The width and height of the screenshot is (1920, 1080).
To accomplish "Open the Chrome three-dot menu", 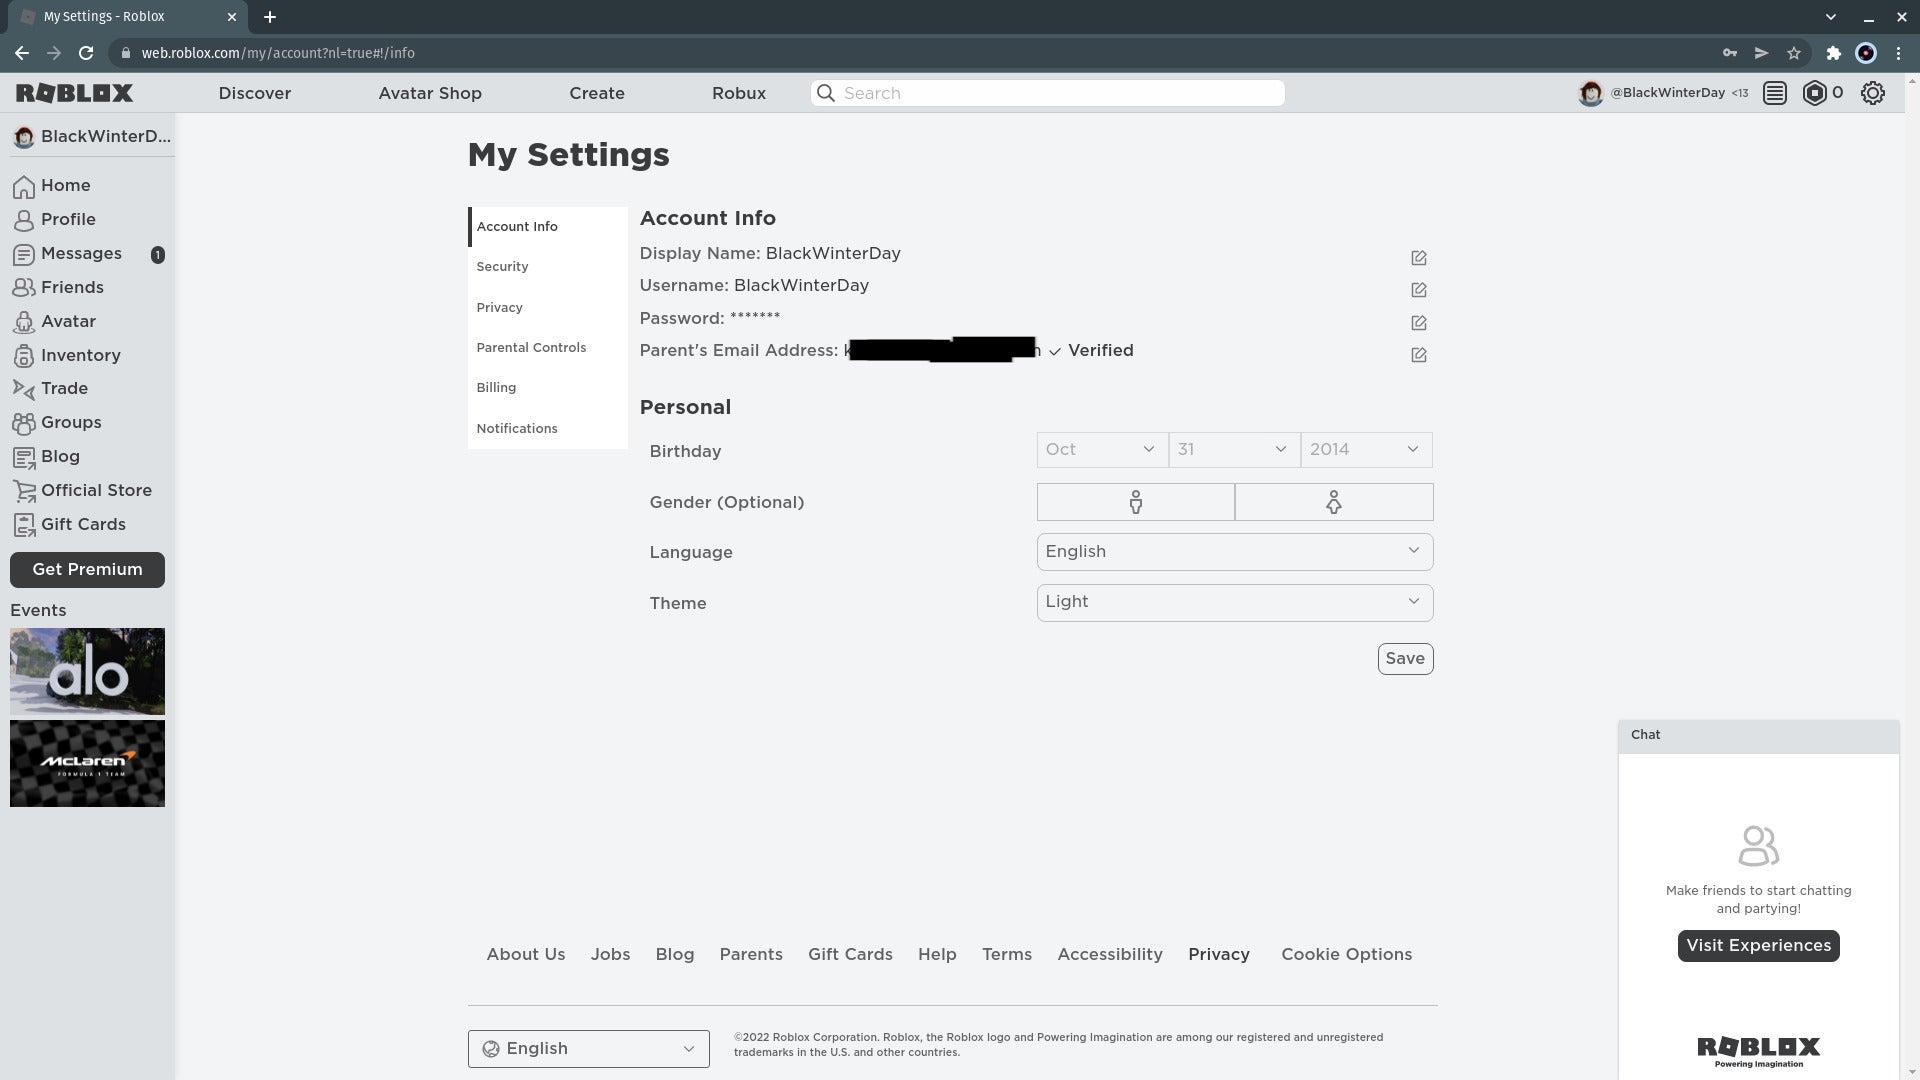I will click(x=1899, y=53).
